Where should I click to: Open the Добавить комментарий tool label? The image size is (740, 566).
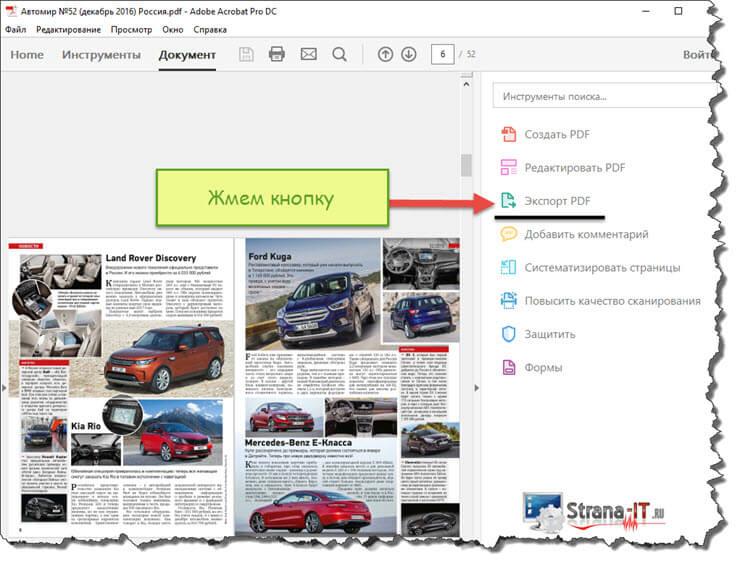pyautogui.click(x=586, y=234)
